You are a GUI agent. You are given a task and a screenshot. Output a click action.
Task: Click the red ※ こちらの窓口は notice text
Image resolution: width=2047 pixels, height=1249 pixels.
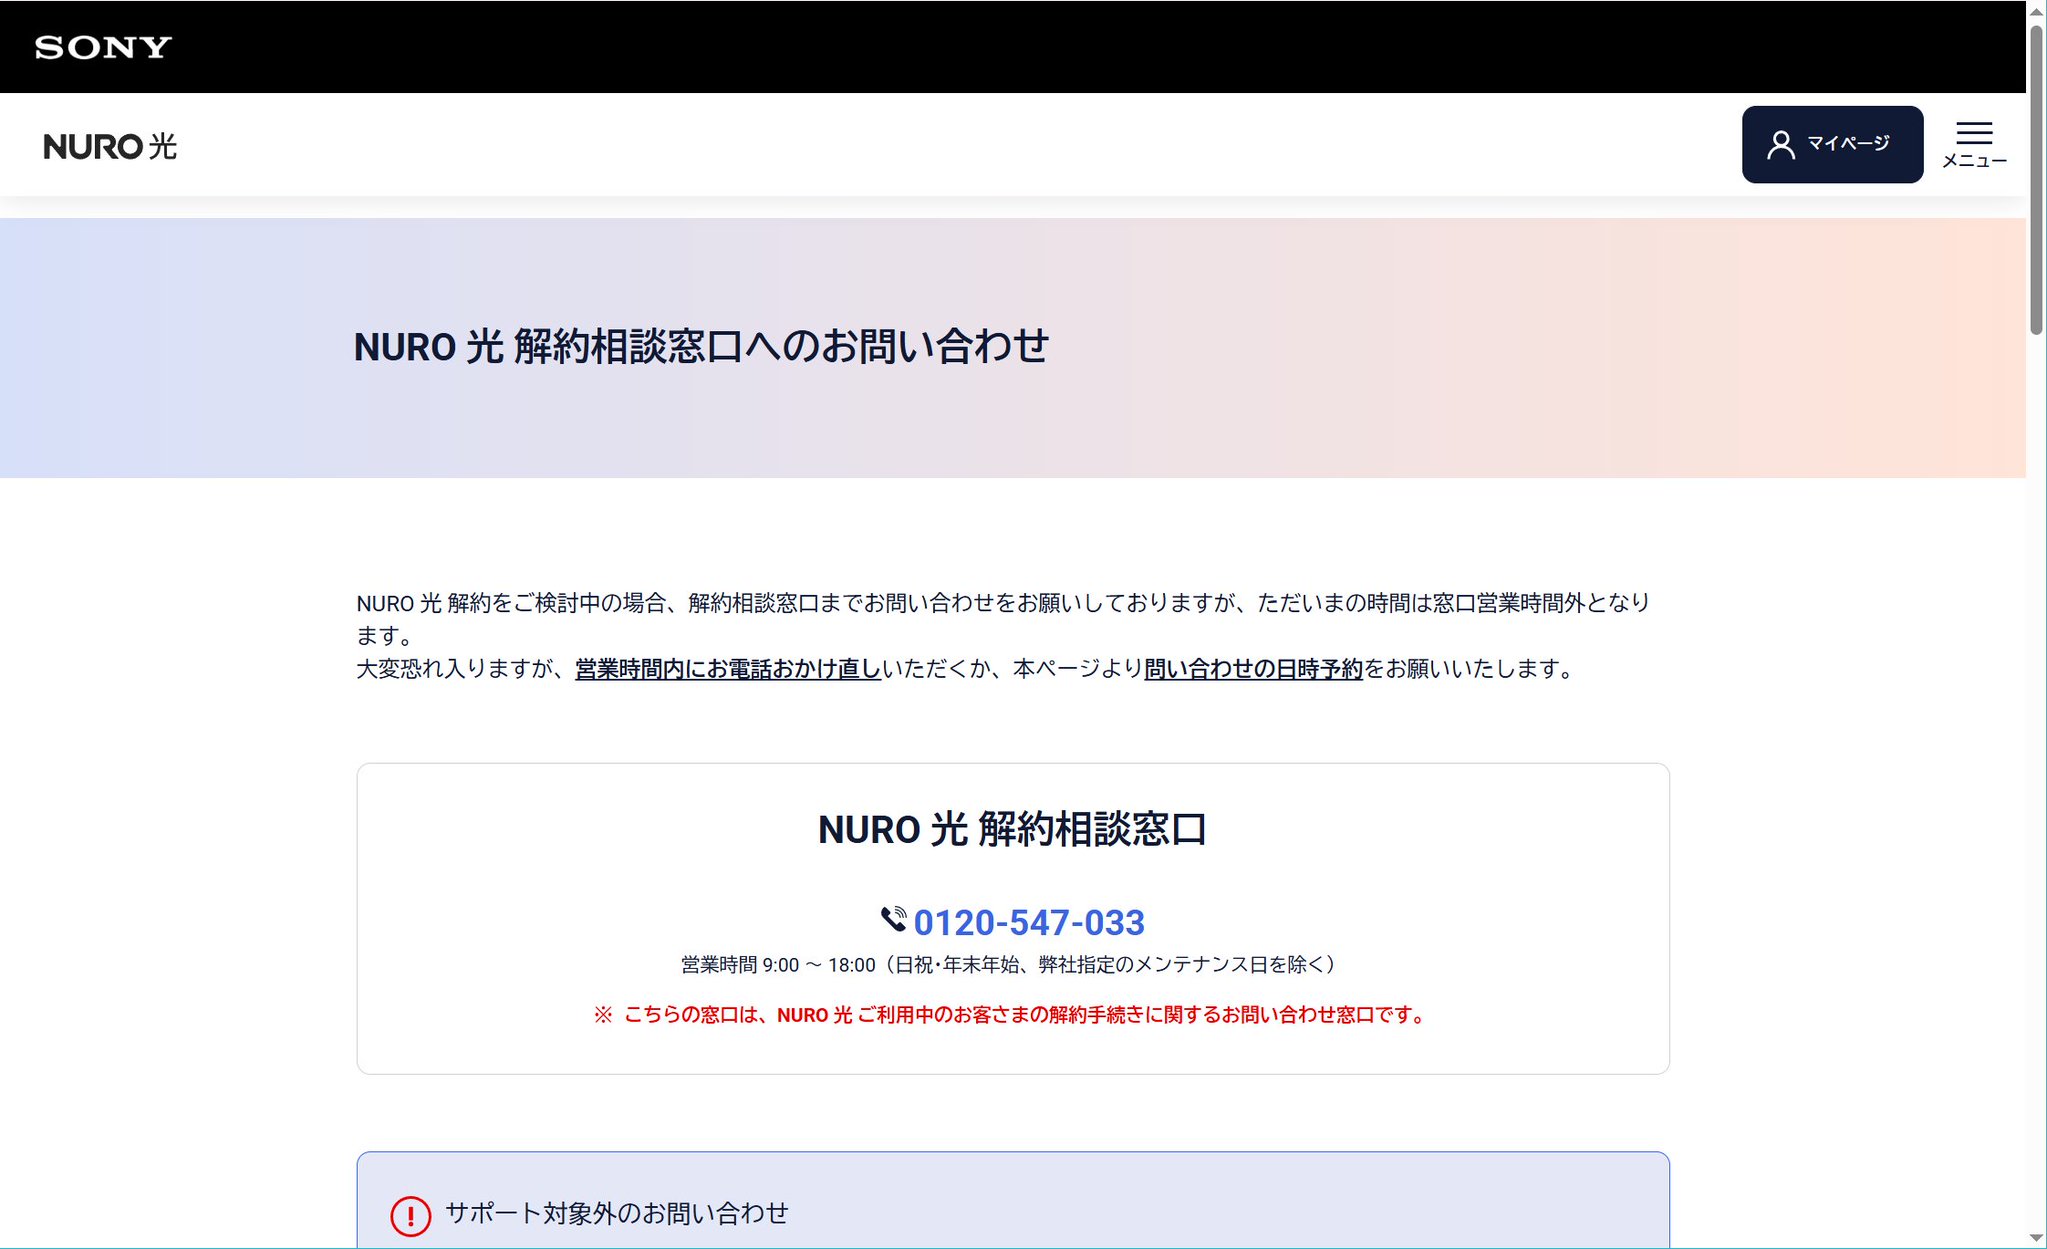[1012, 1014]
